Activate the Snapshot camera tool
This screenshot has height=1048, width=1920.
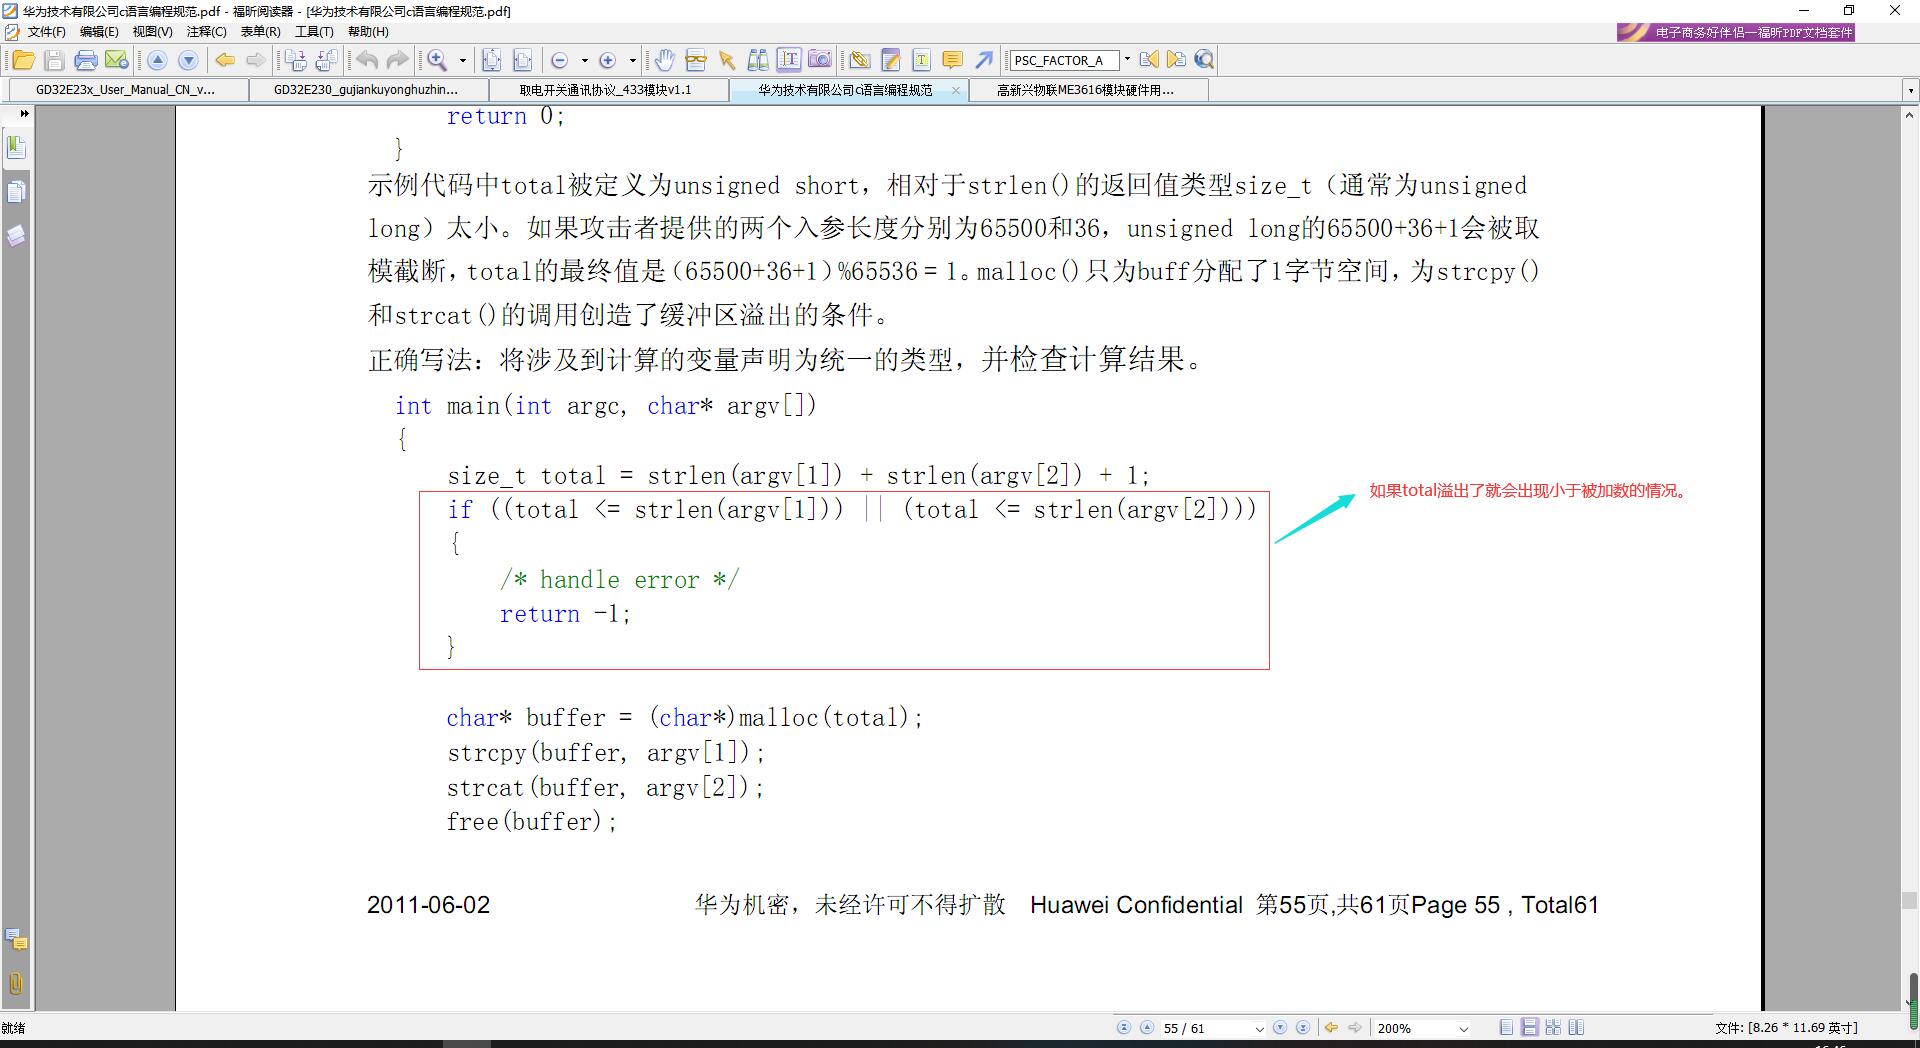click(820, 60)
